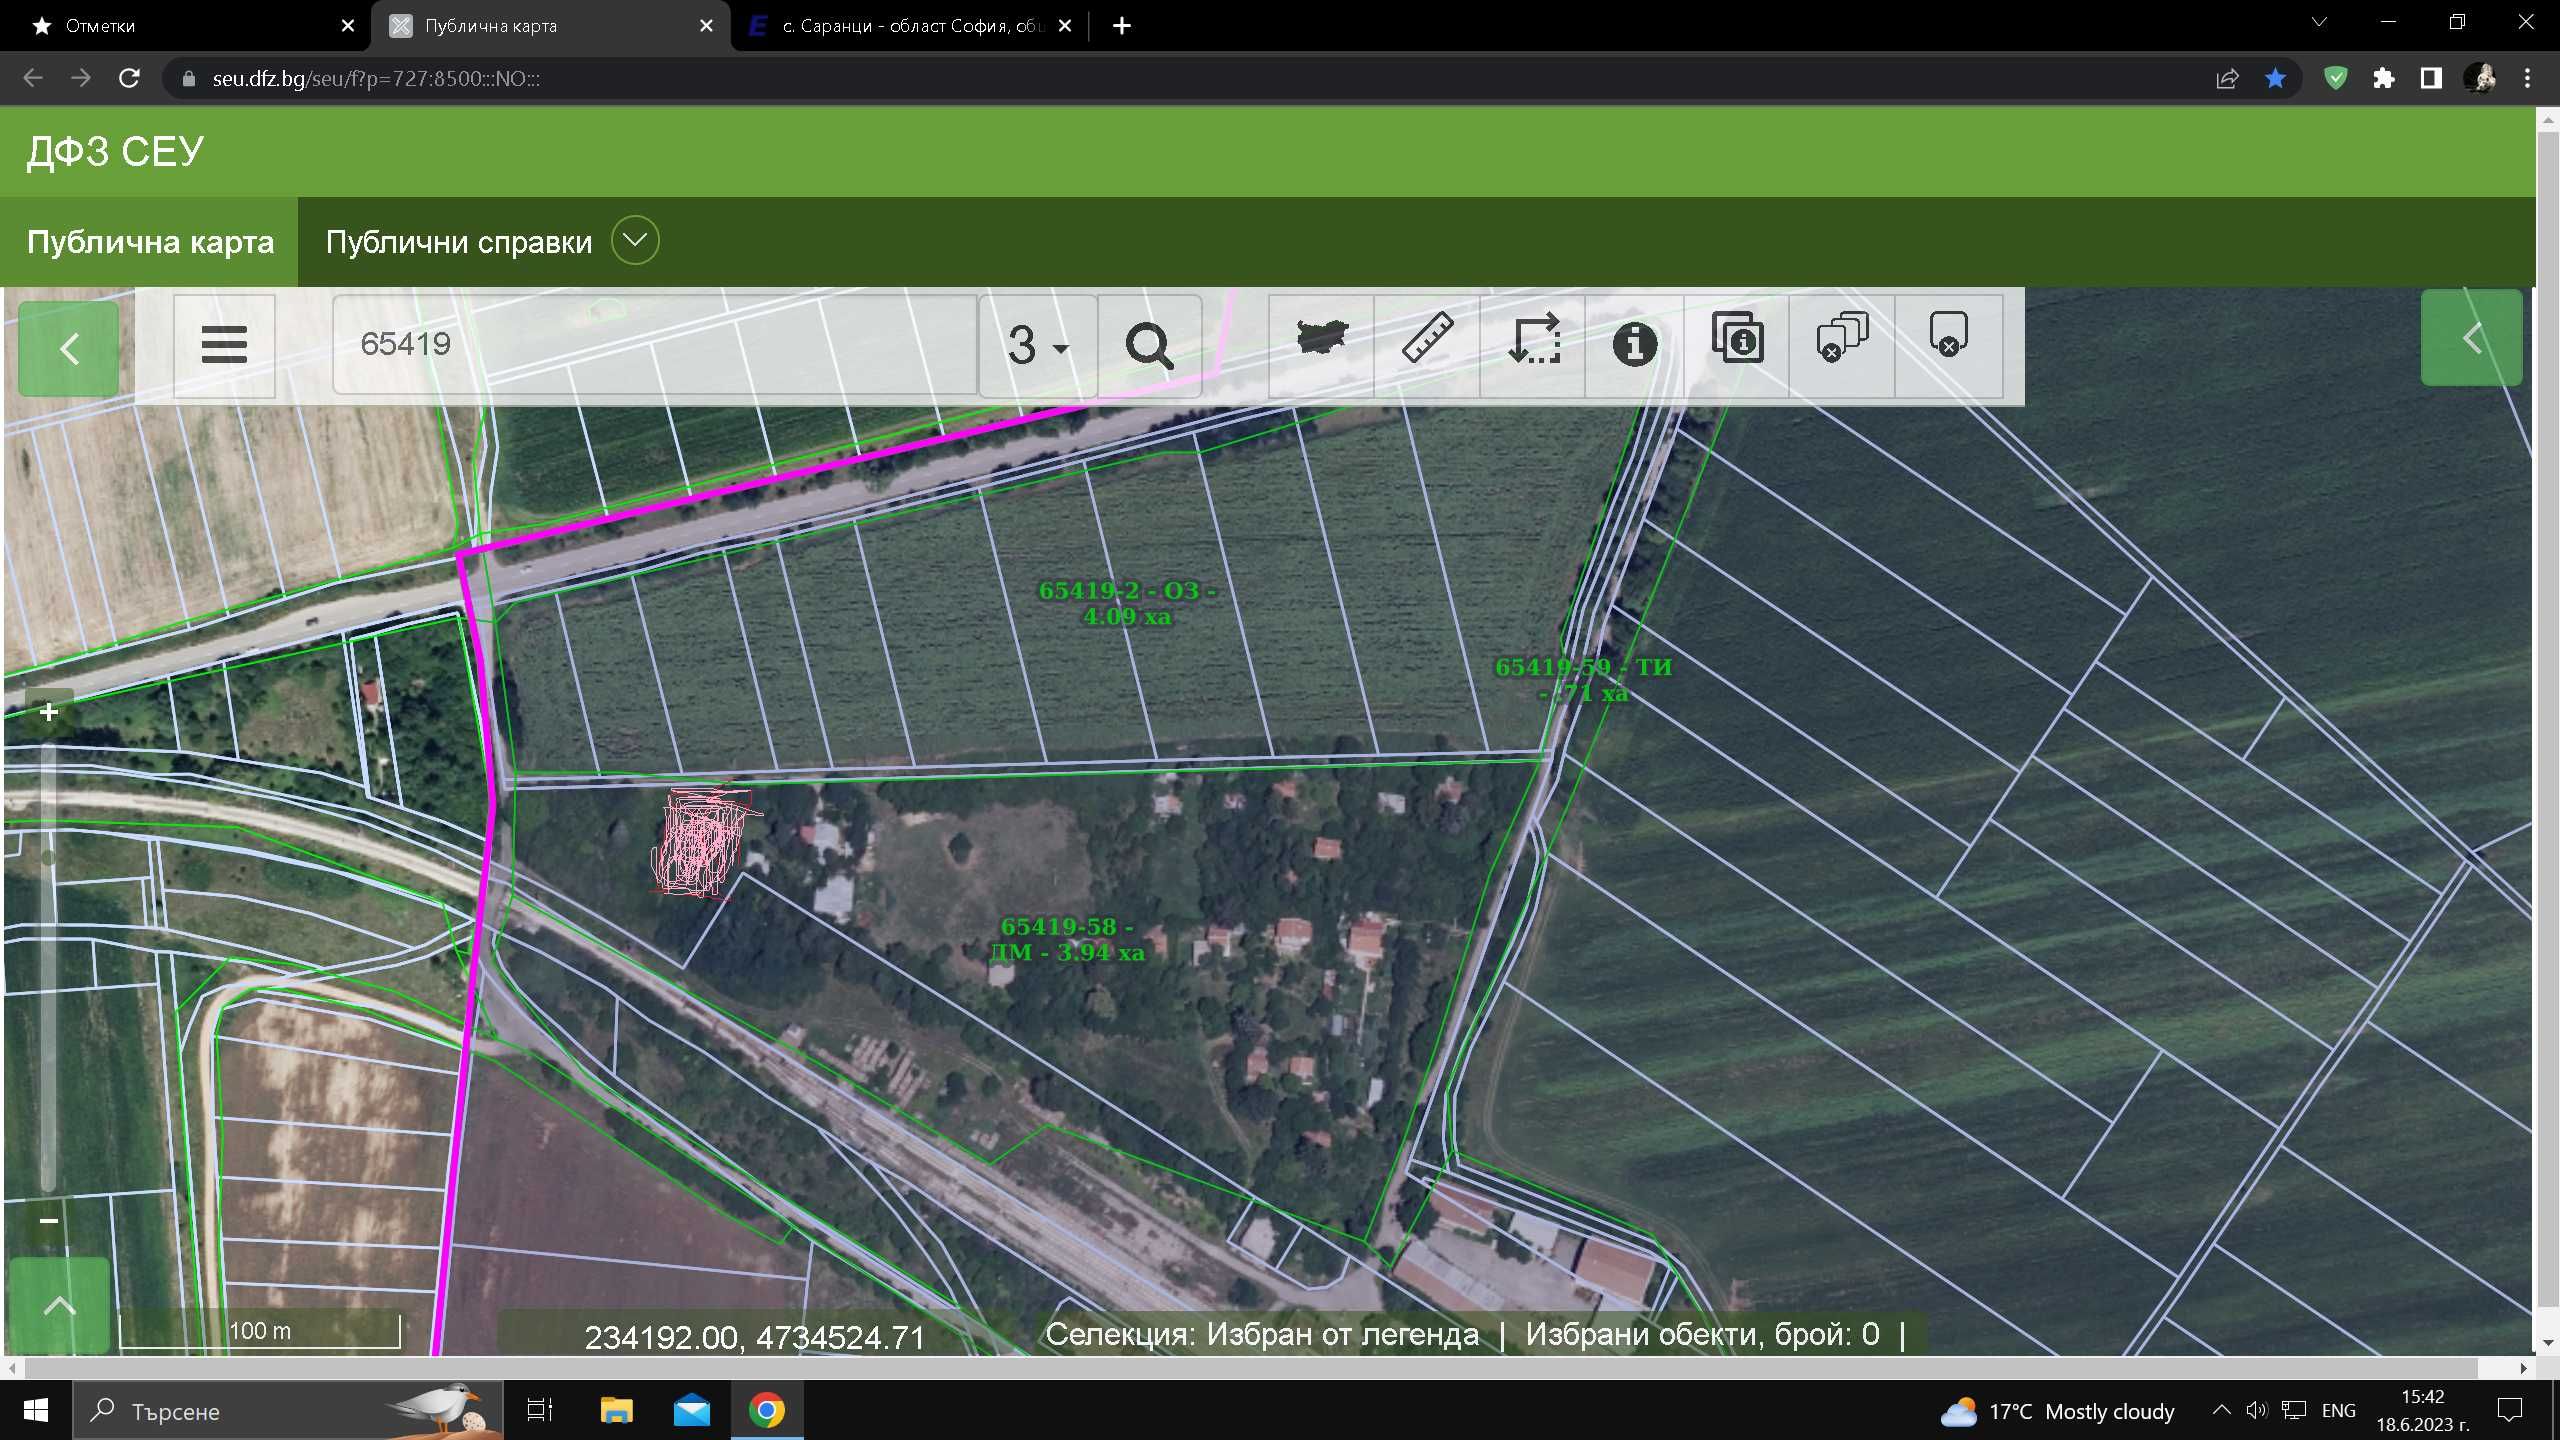Open the right side panel green arrow
This screenshot has width=2560, height=1440.
click(x=2471, y=338)
